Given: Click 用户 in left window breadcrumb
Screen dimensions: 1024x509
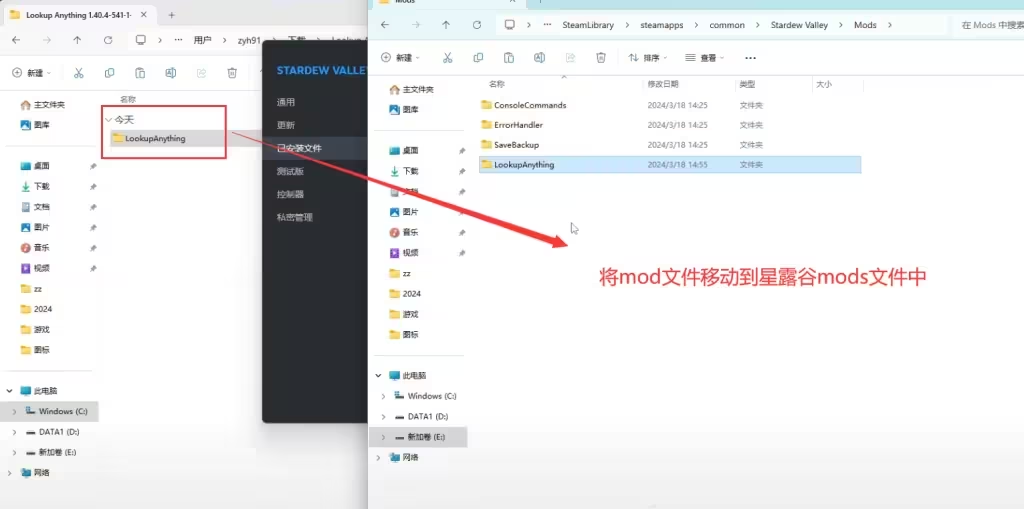Looking at the screenshot, I should pyautogui.click(x=202, y=40).
